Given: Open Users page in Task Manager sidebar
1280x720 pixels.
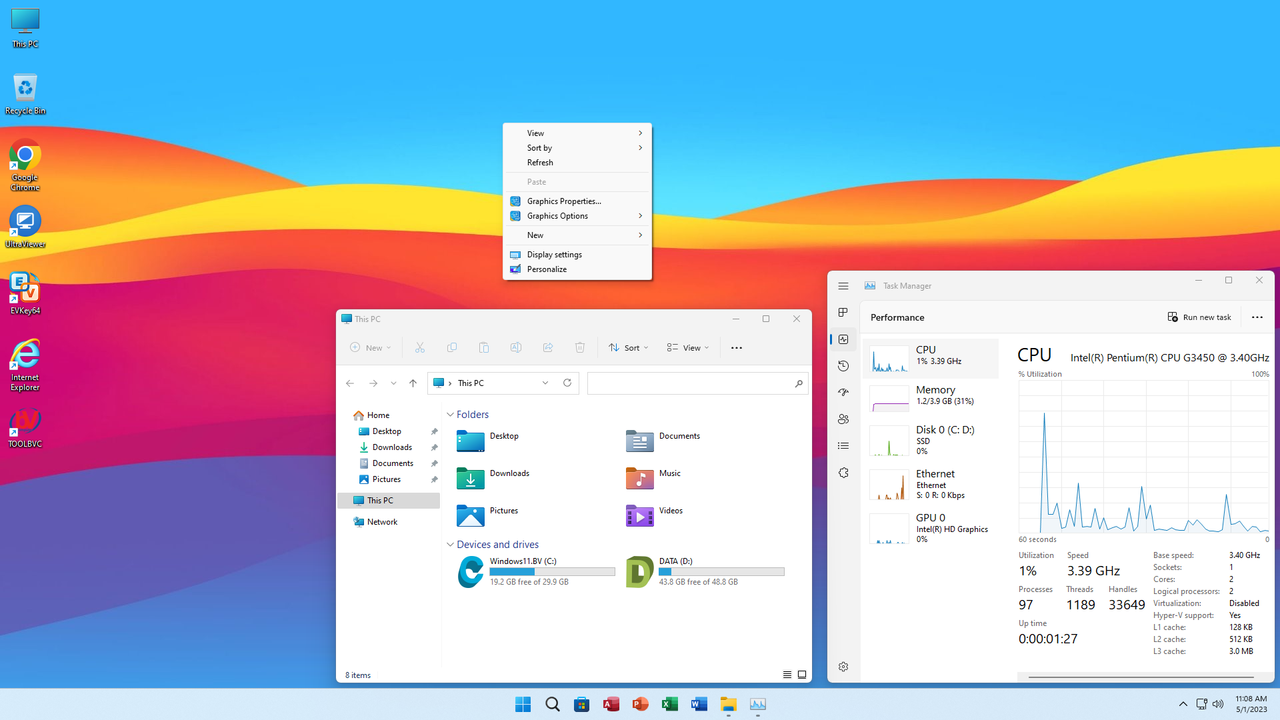Looking at the screenshot, I should 843,419.
